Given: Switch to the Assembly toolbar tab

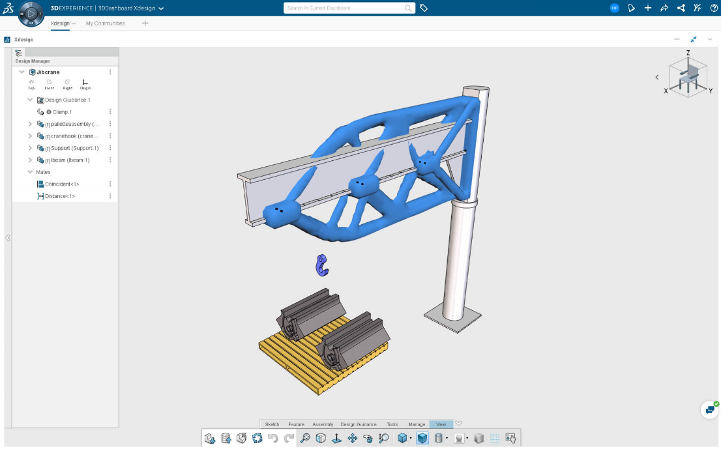Looking at the screenshot, I should (323, 424).
